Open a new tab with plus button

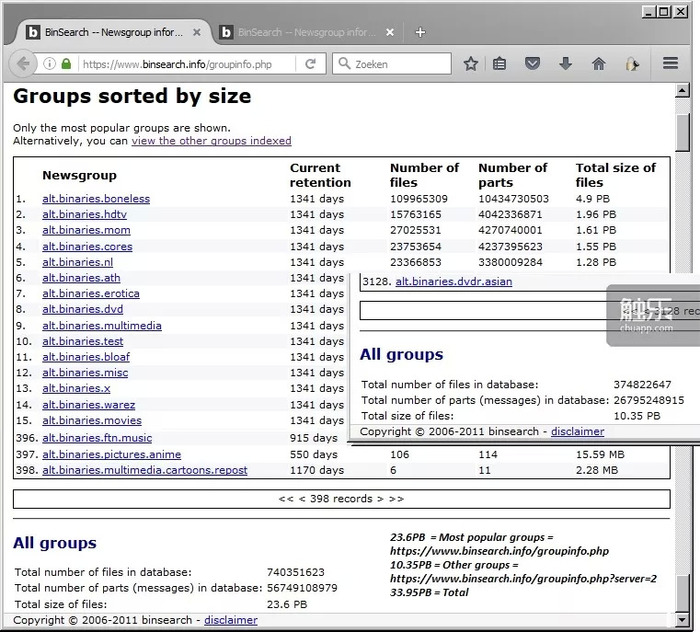[x=420, y=32]
